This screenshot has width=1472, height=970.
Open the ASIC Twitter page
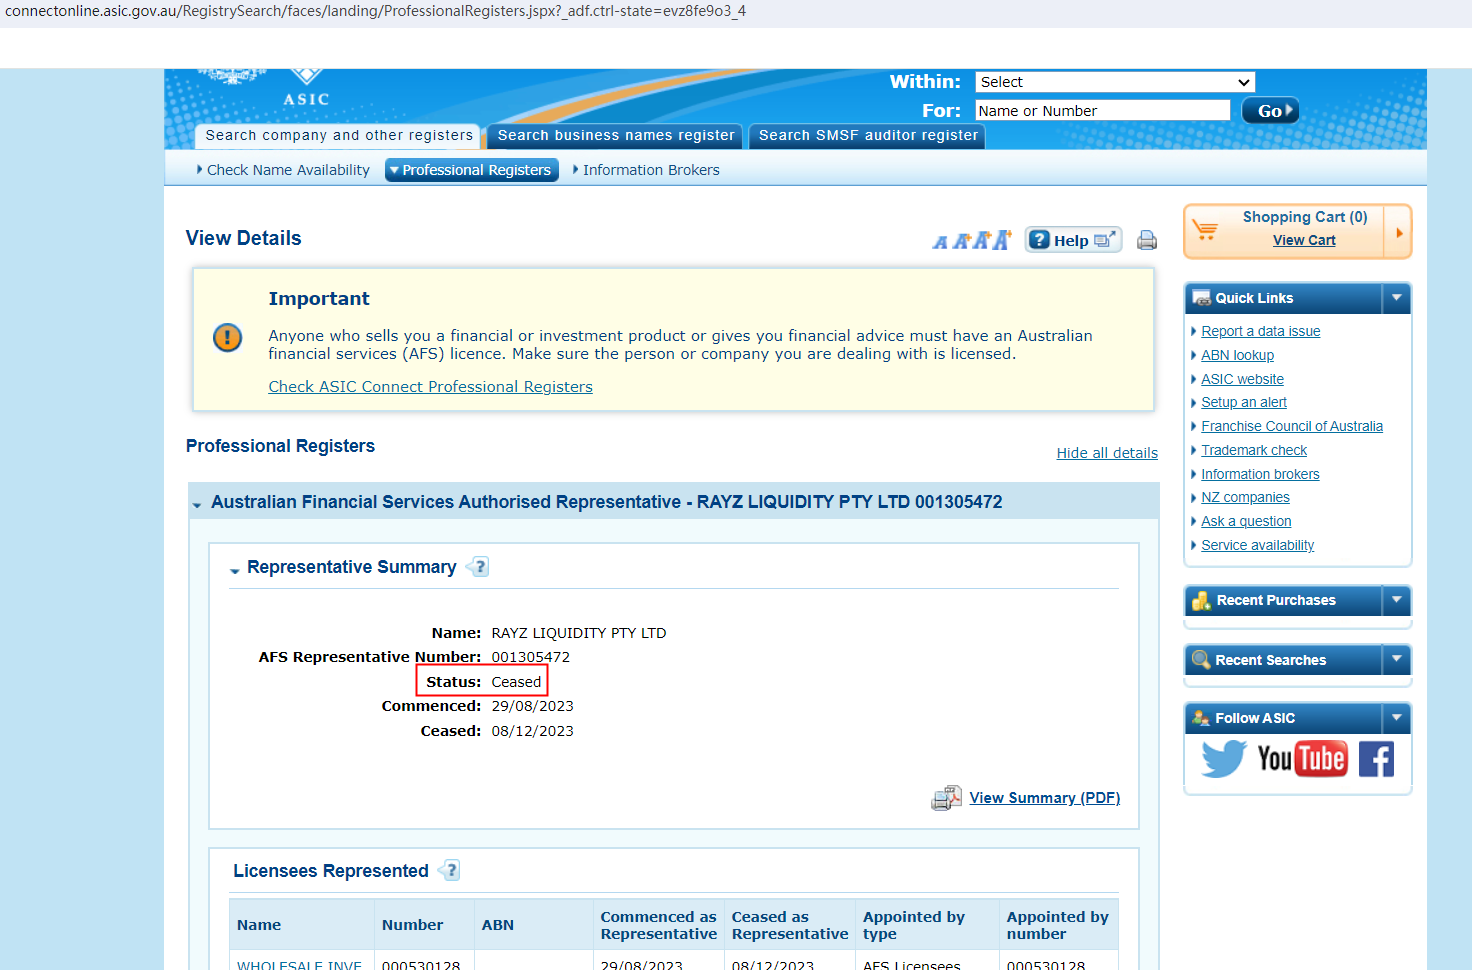tap(1224, 759)
